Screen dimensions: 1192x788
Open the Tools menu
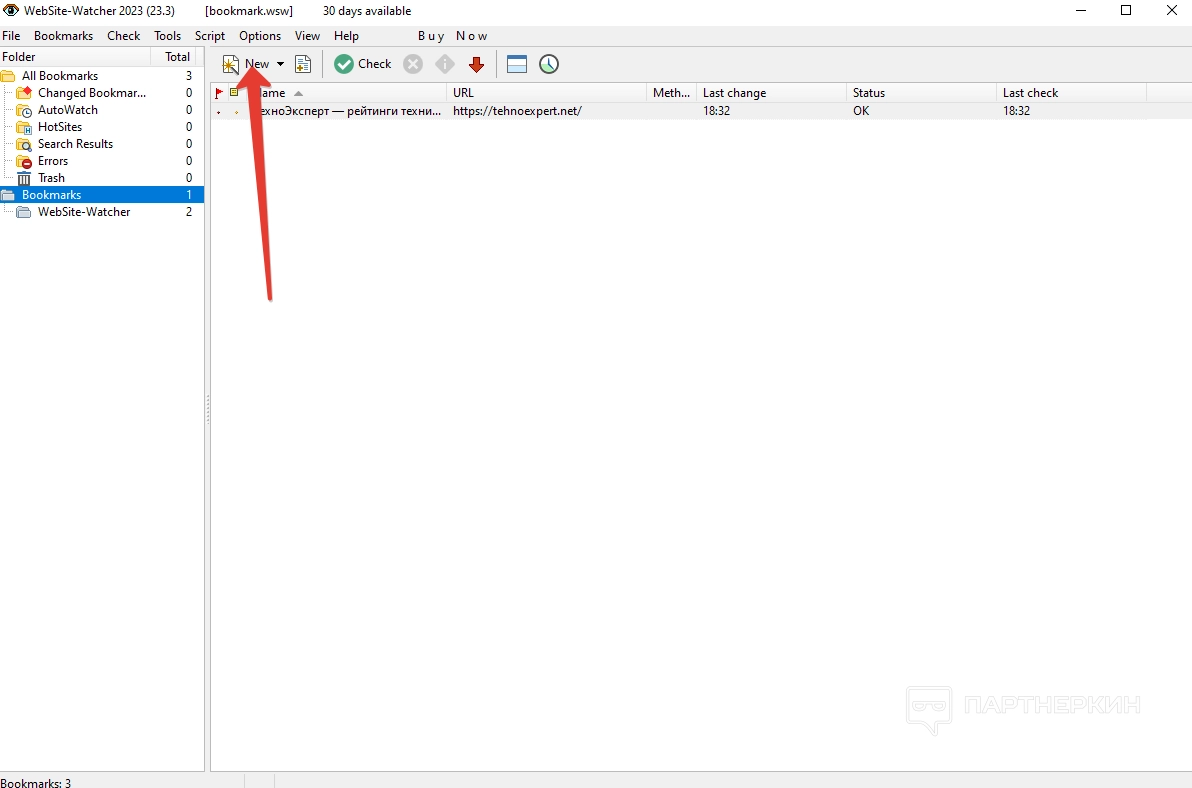pos(167,36)
